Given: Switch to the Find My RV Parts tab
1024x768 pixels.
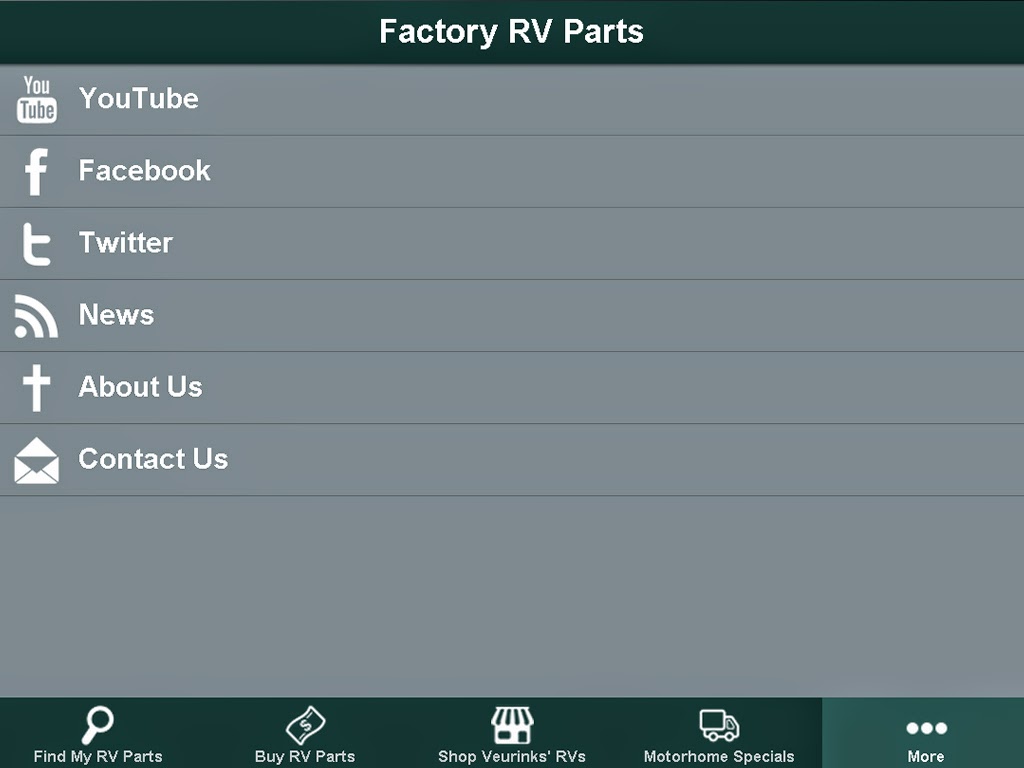Looking at the screenshot, I should pos(96,735).
